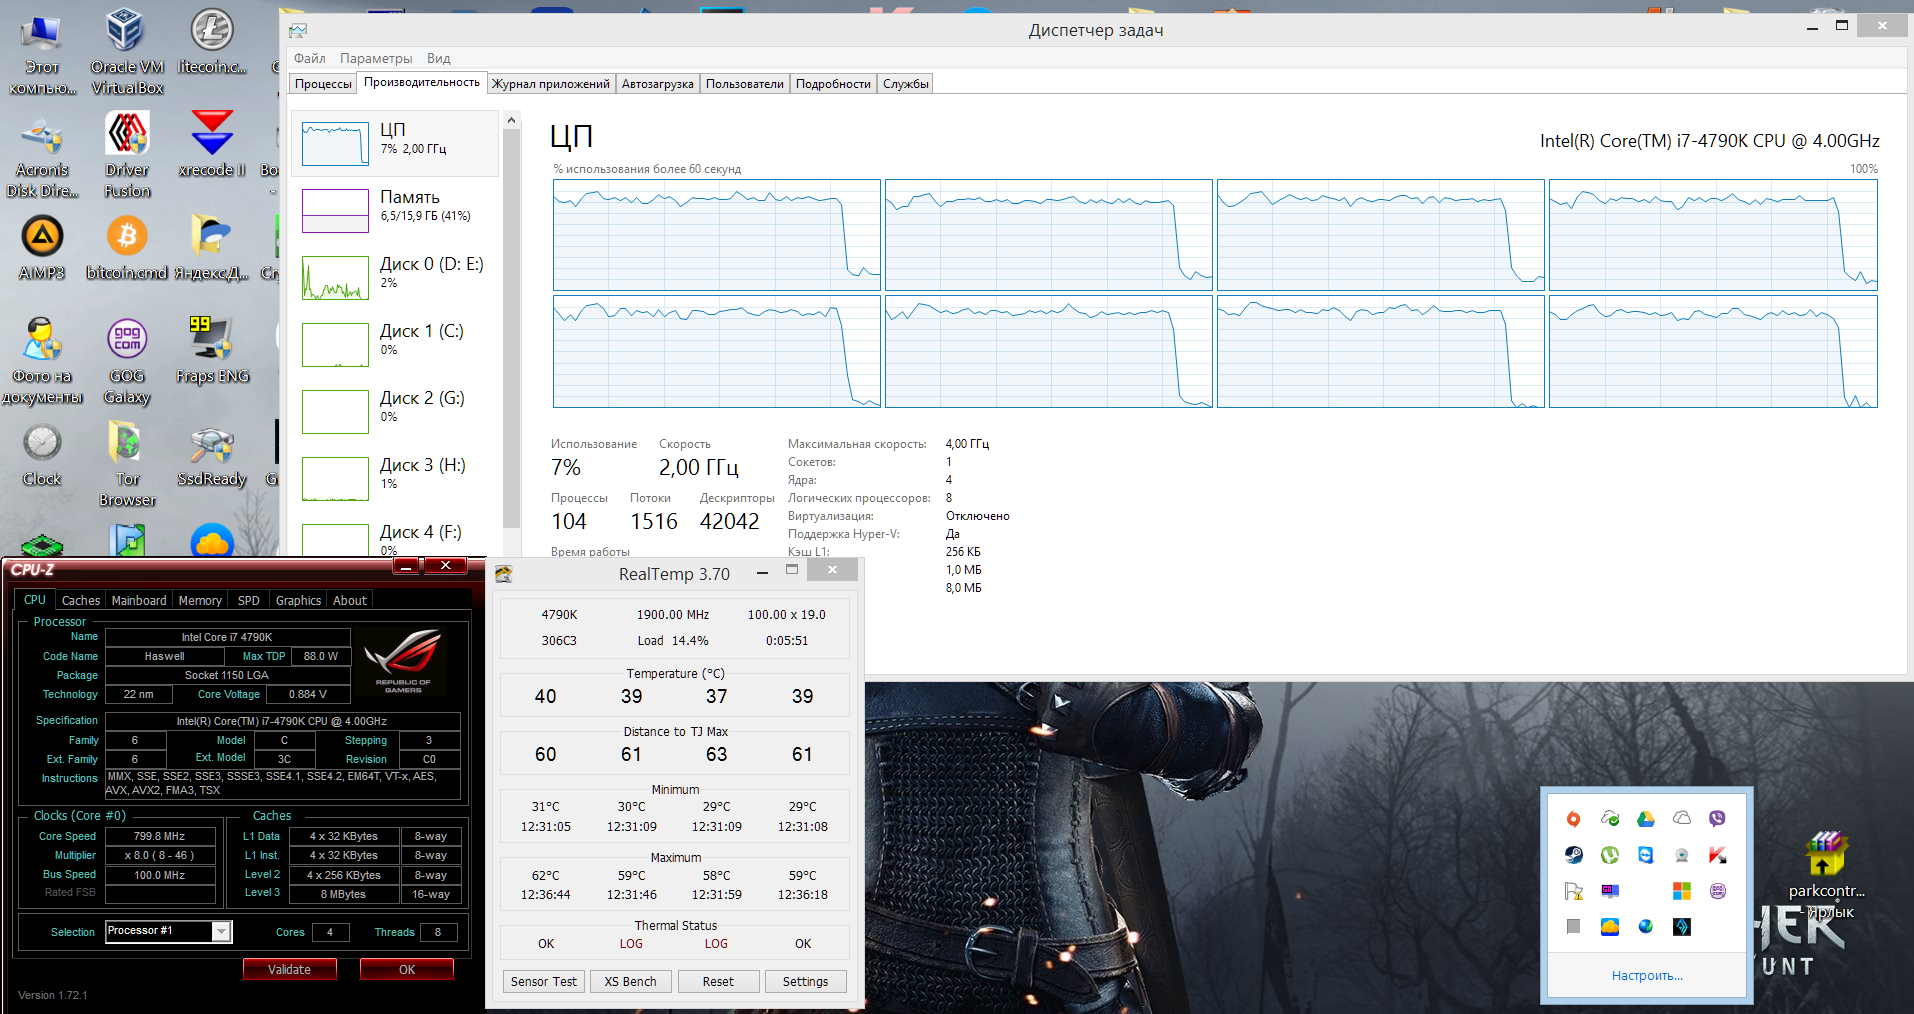Click the Action Center flag tray icon
Viewport: 1914px width, 1014px height.
click(1573, 891)
